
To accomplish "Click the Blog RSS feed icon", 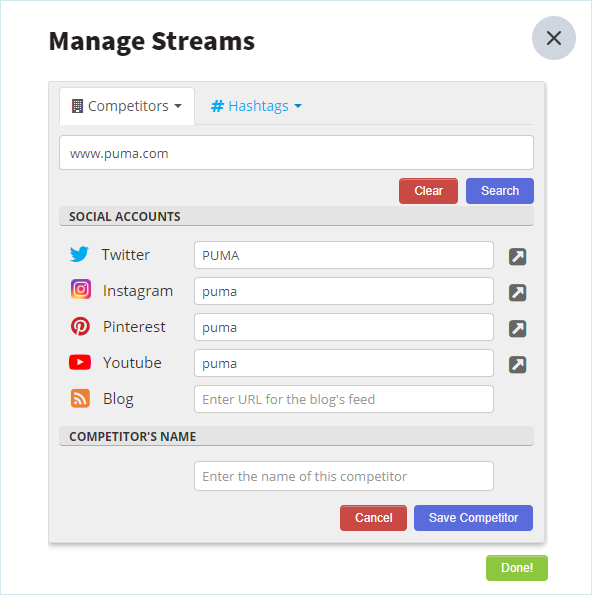I will (80, 398).
